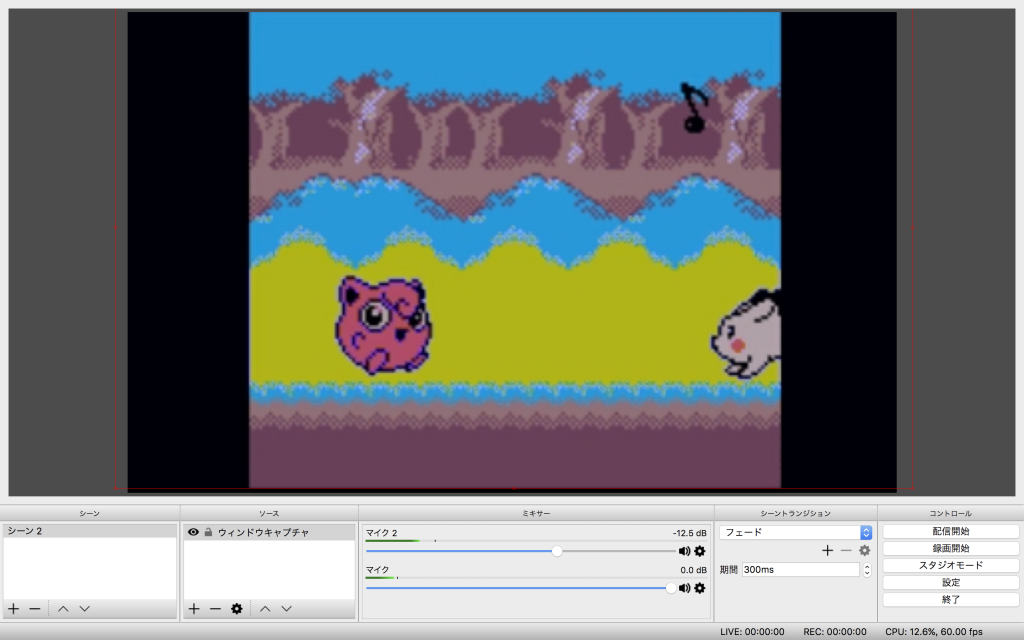Click CPU: 12.6%, 60.00 fps status
This screenshot has width=1024, height=640.
[934, 632]
